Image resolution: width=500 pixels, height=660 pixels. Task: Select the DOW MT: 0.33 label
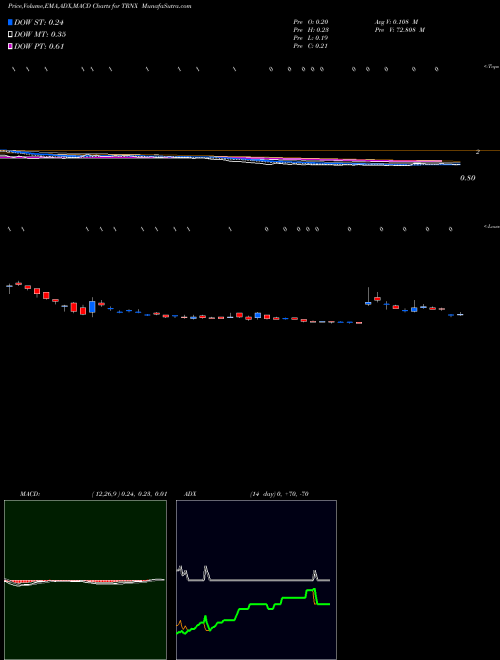(40, 35)
